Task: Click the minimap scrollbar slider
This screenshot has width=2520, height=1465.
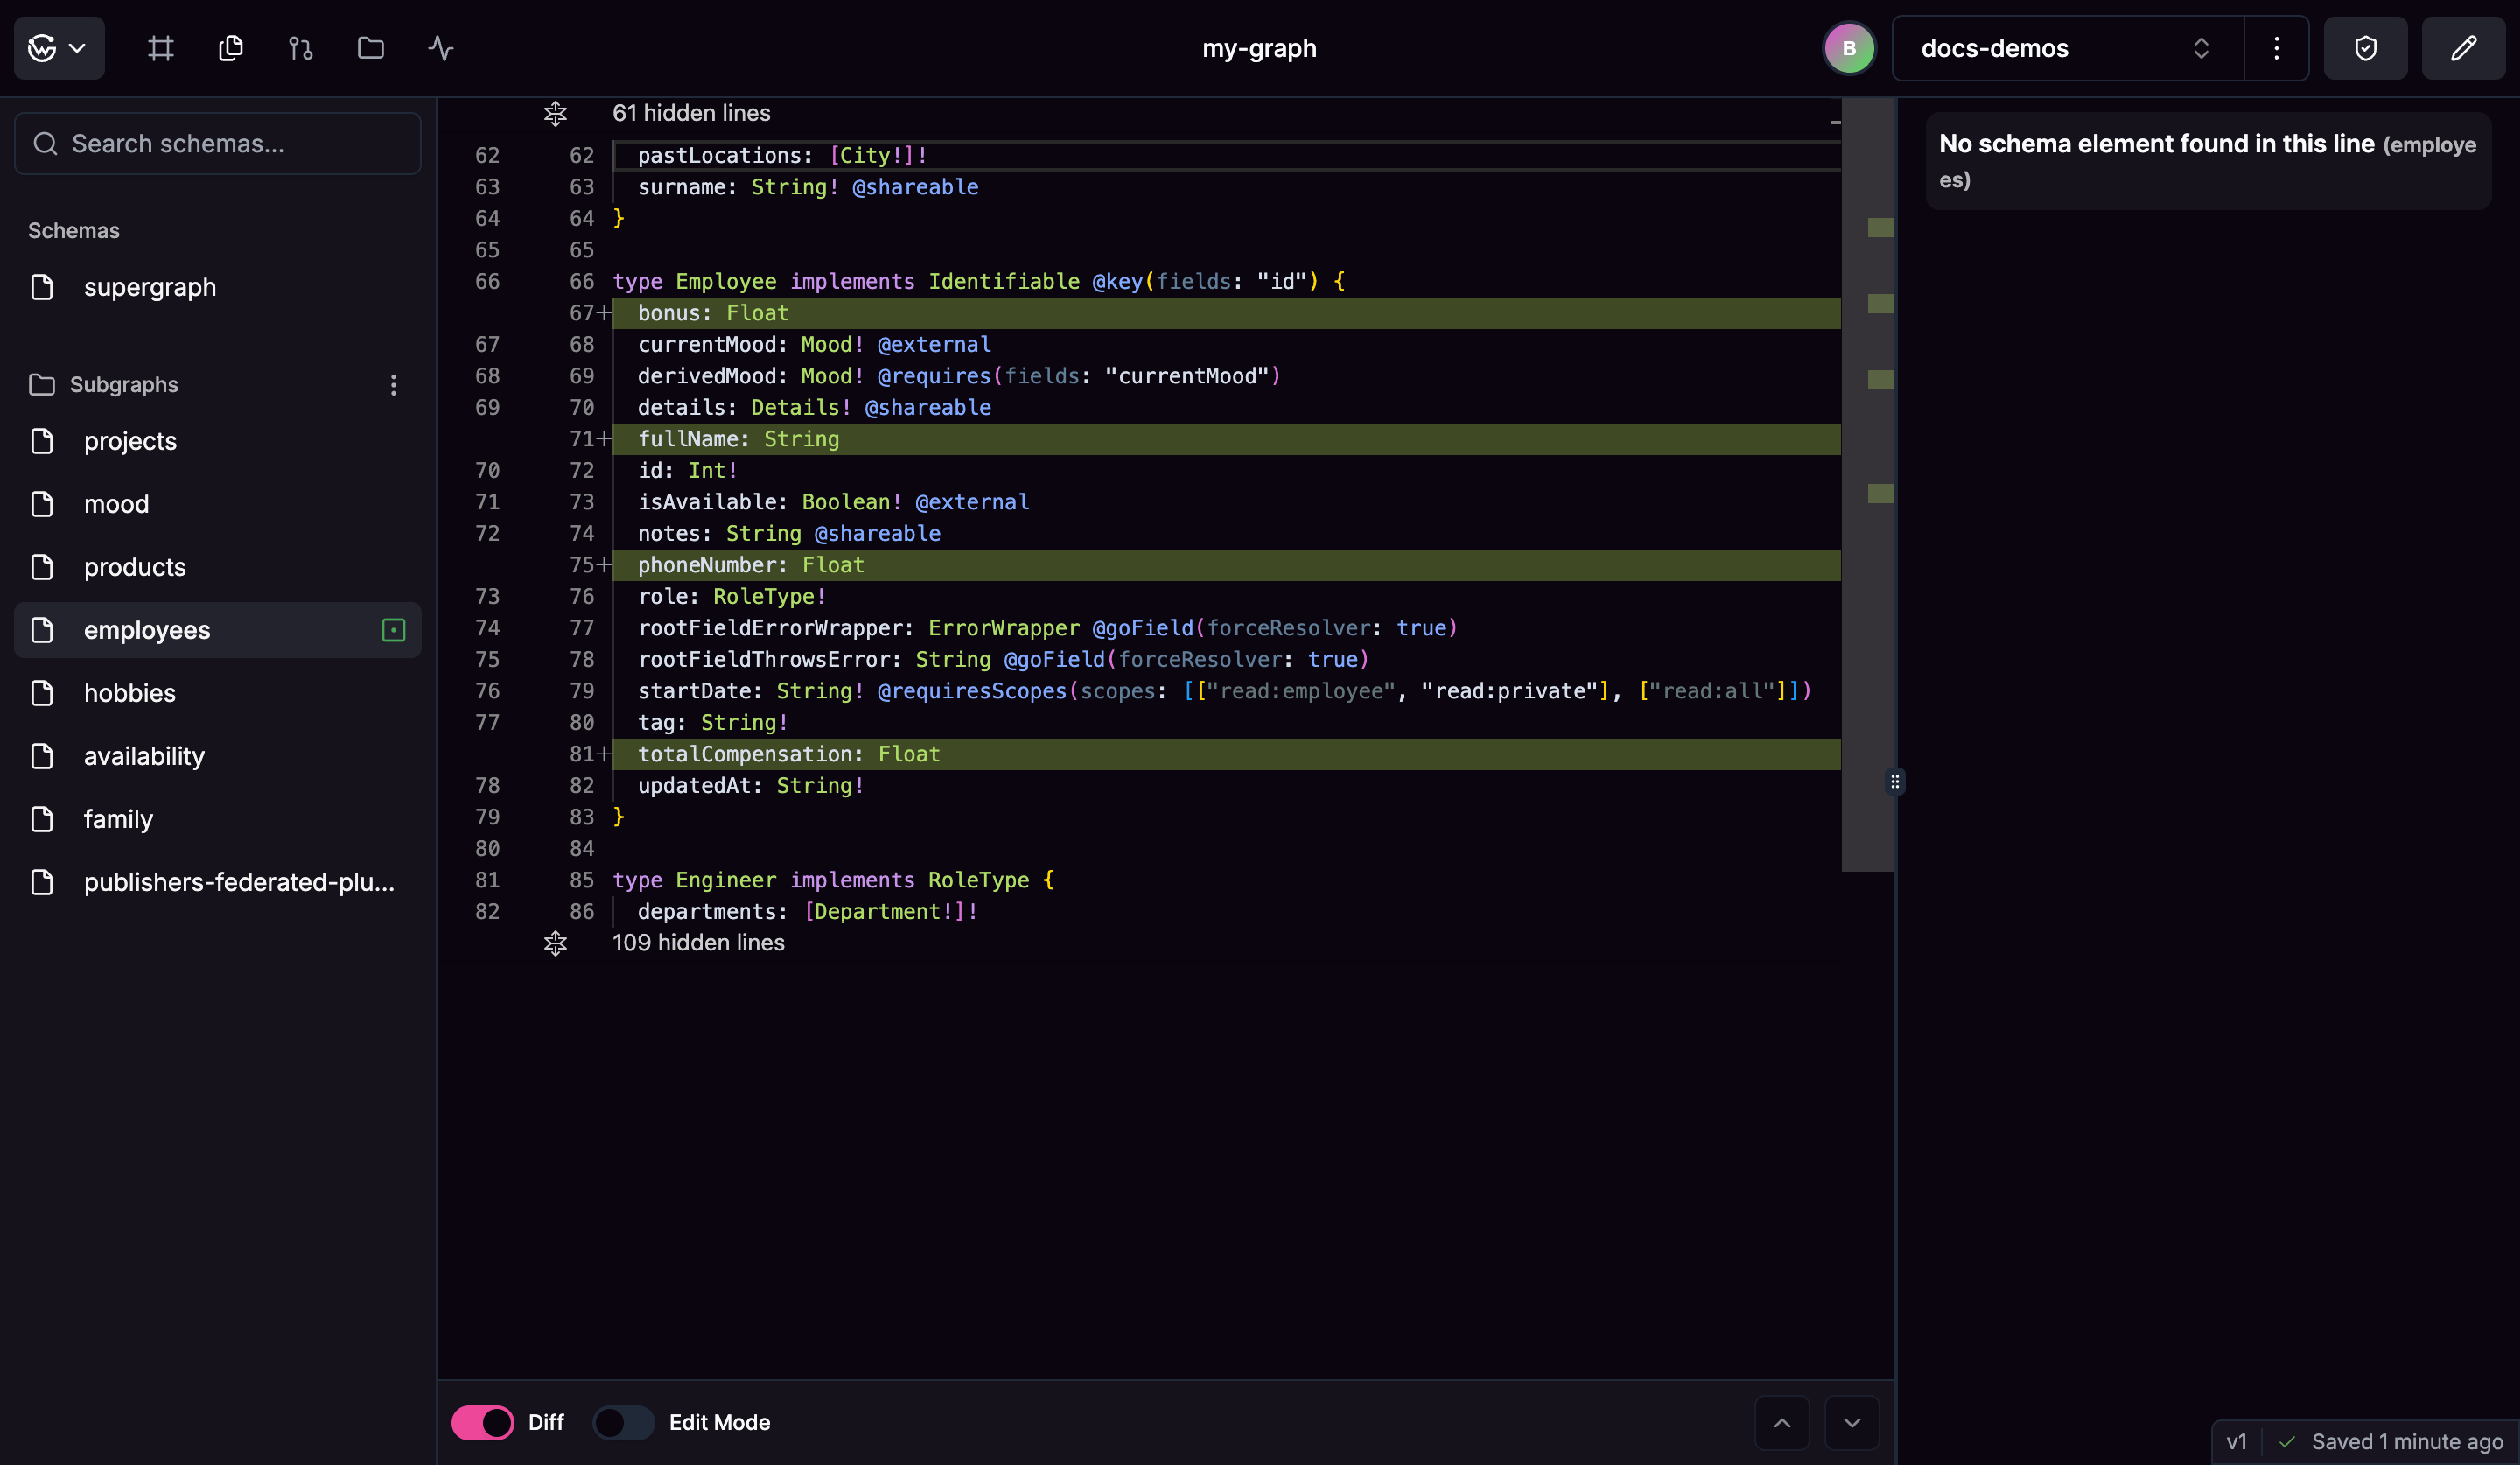Action: point(1868,484)
